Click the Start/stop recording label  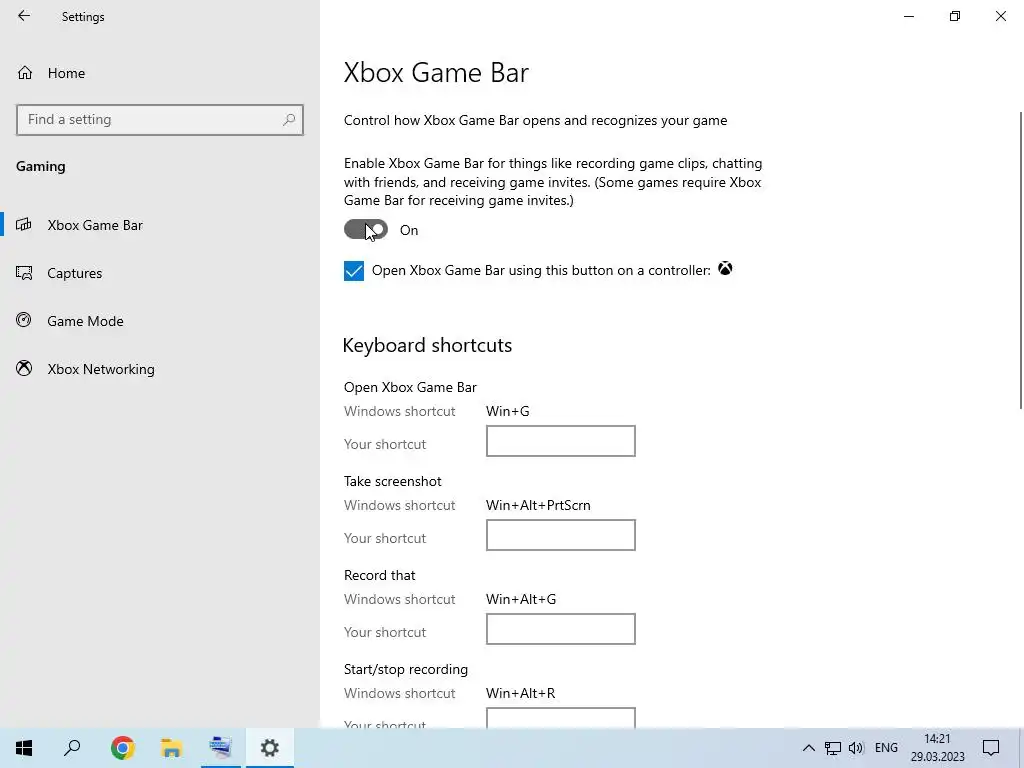coord(406,669)
